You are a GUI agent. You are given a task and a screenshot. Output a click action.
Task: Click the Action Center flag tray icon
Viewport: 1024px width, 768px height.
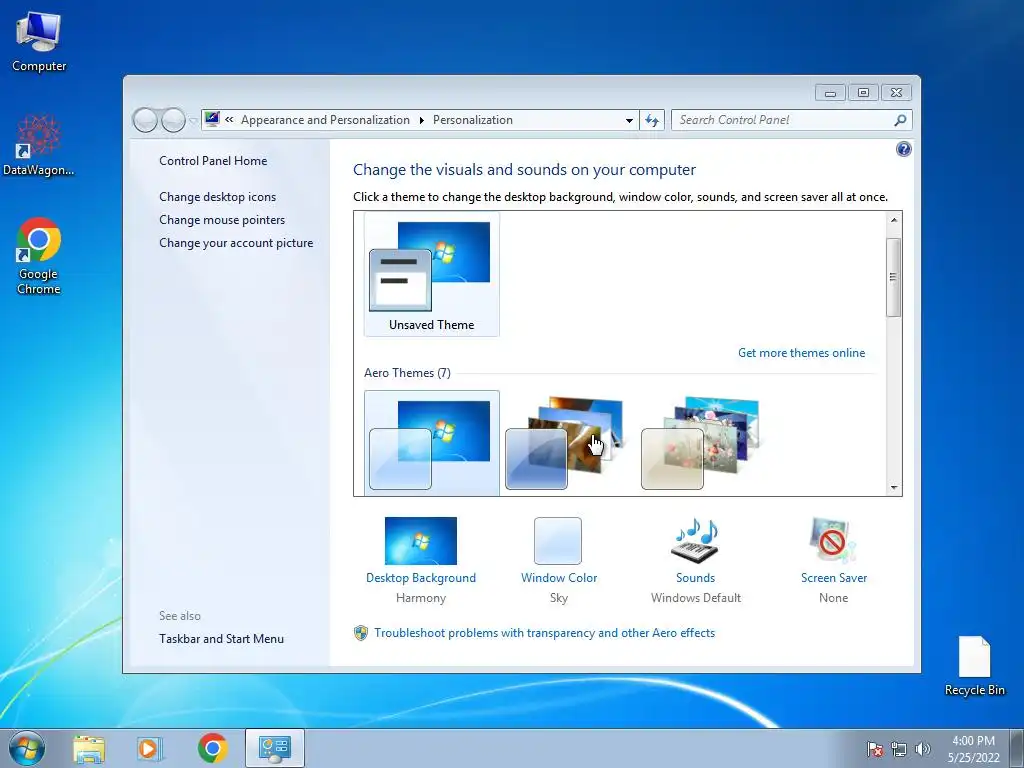pyautogui.click(x=874, y=749)
